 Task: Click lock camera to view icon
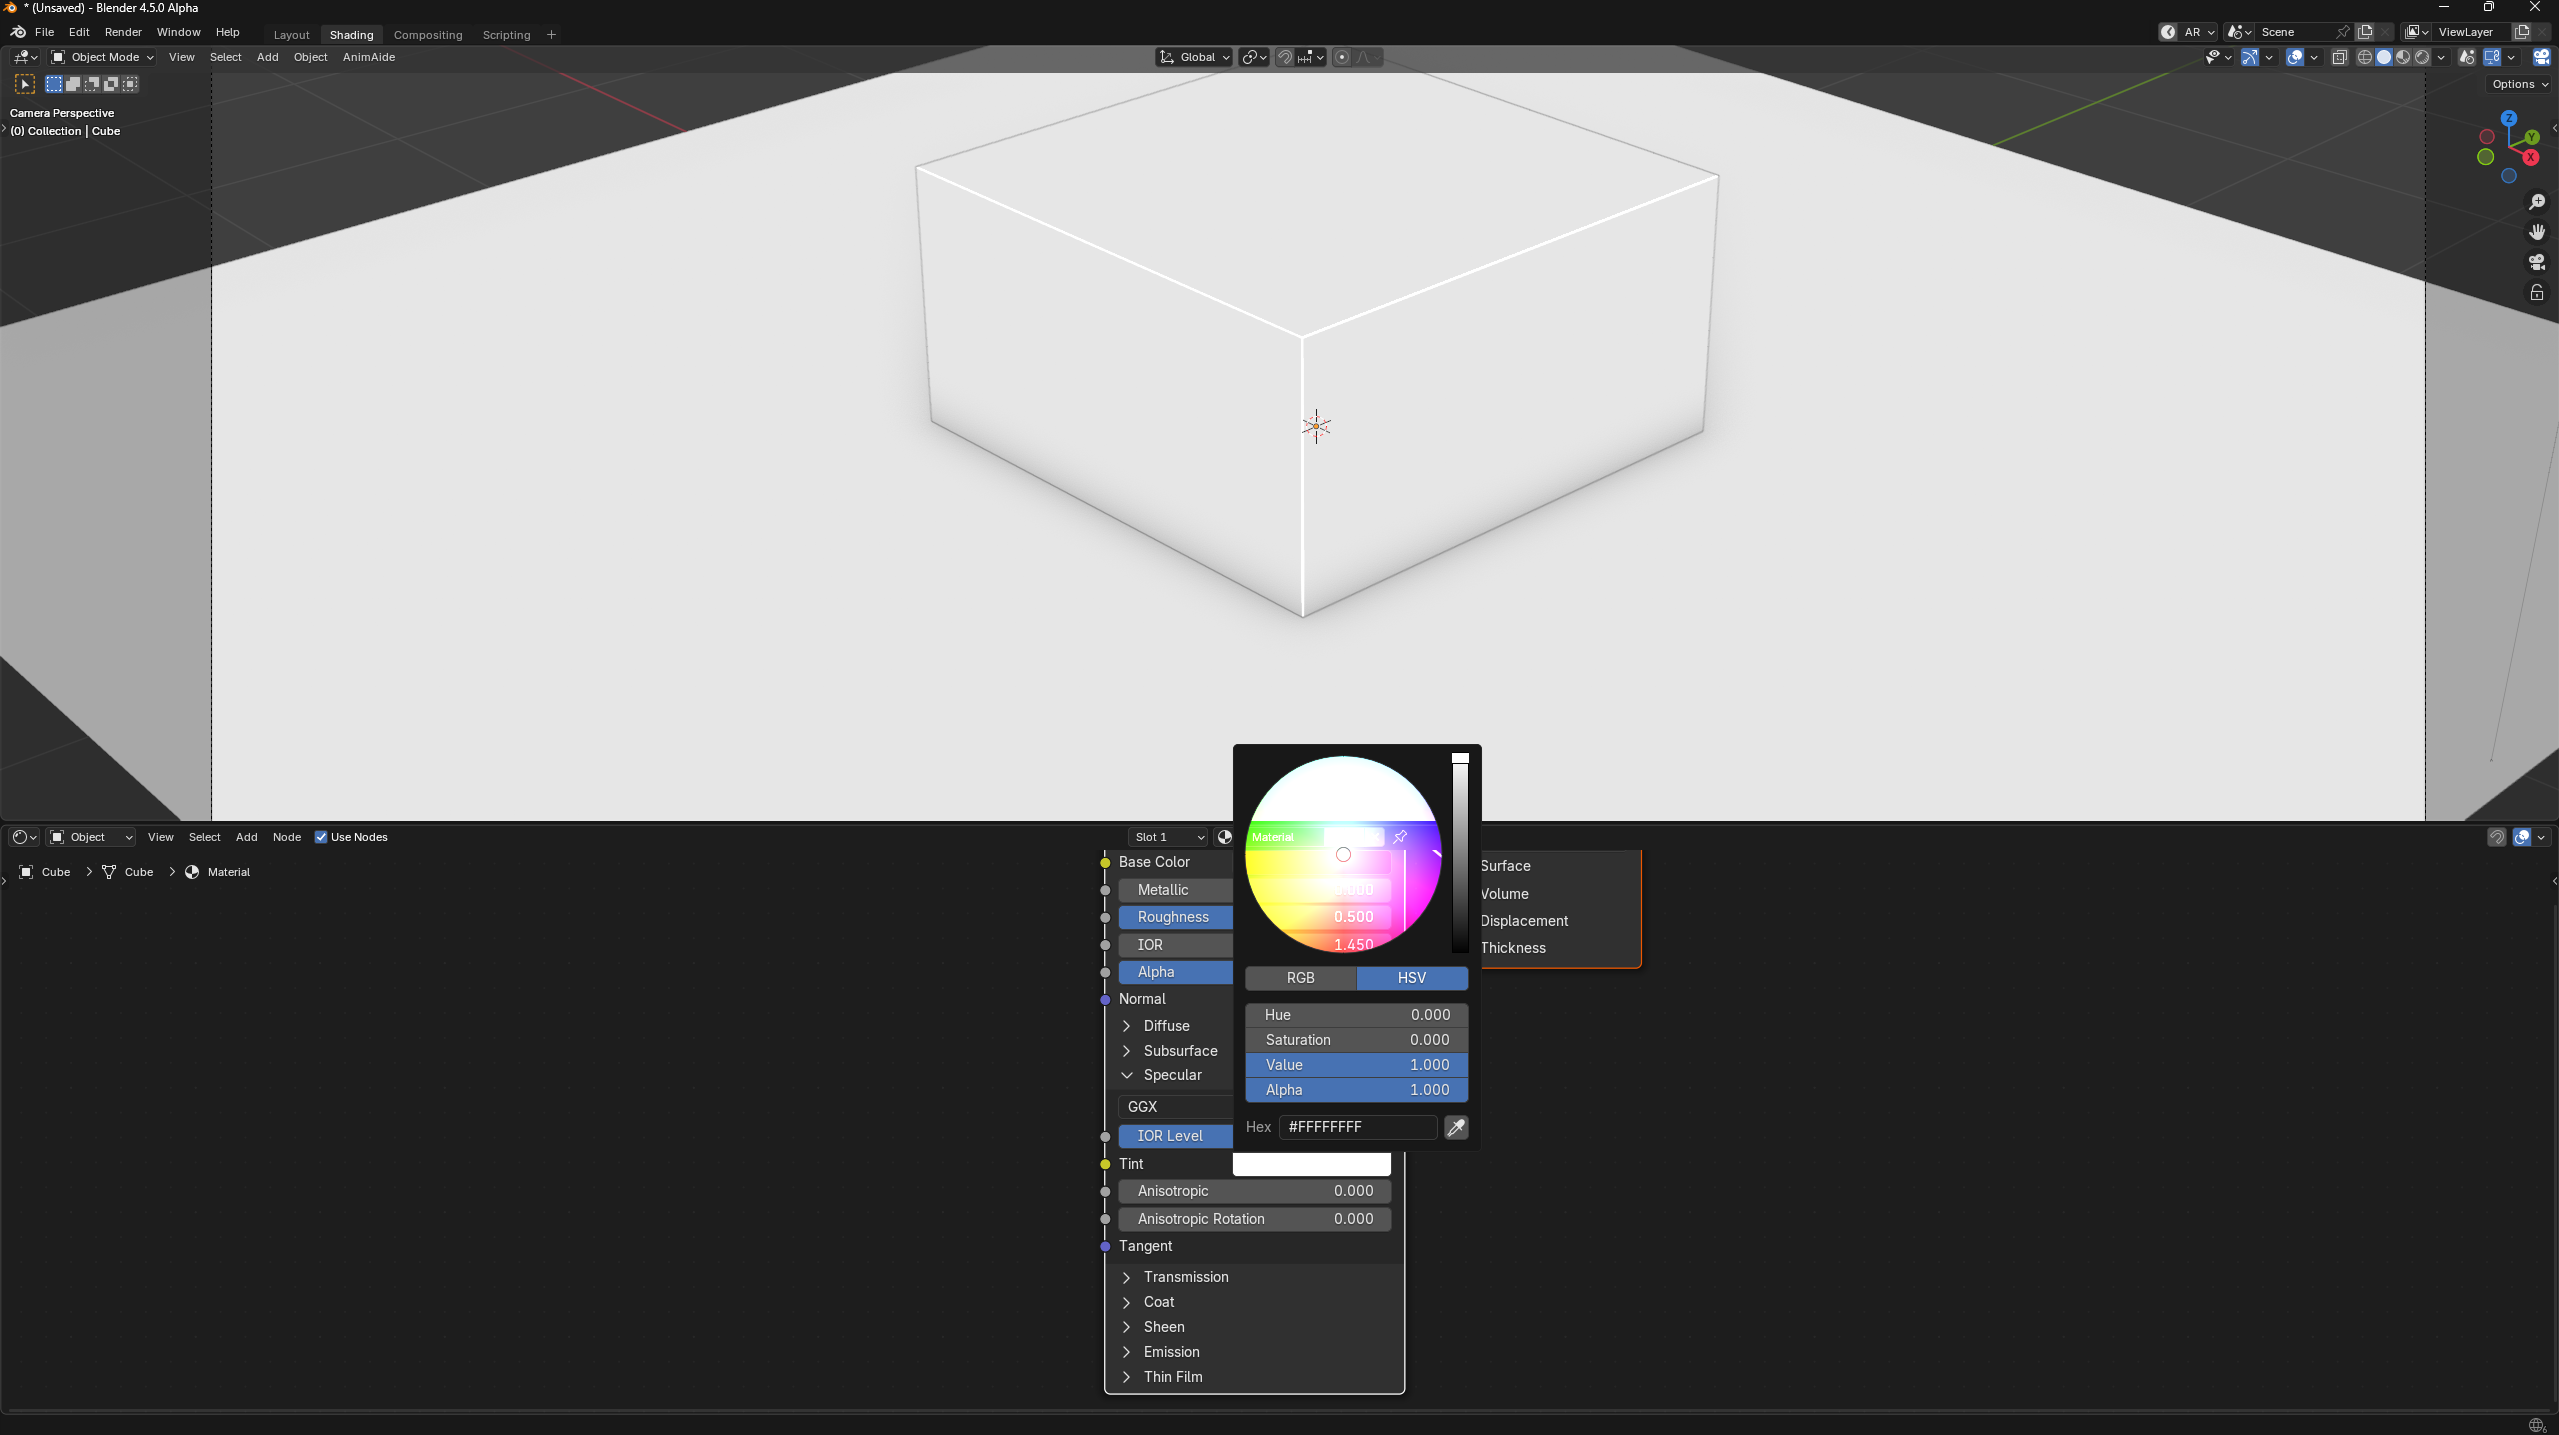coord(2537,292)
